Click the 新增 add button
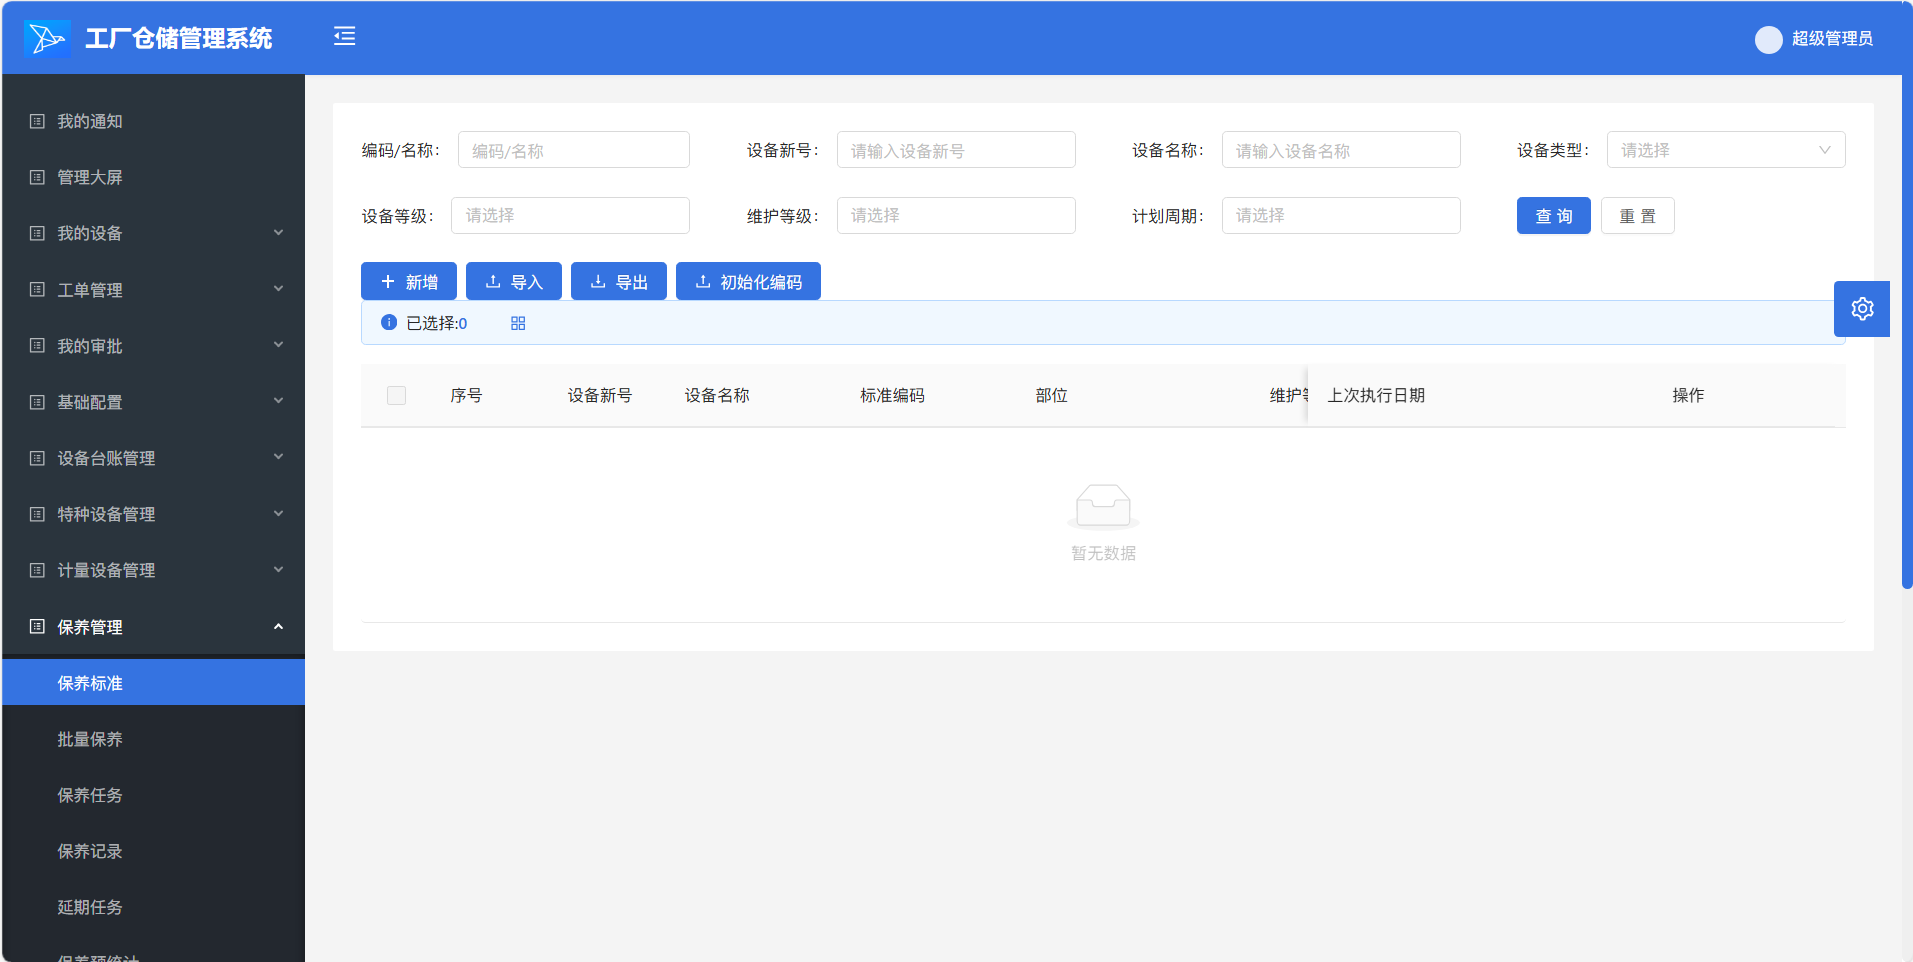This screenshot has width=1913, height=962. click(x=409, y=282)
